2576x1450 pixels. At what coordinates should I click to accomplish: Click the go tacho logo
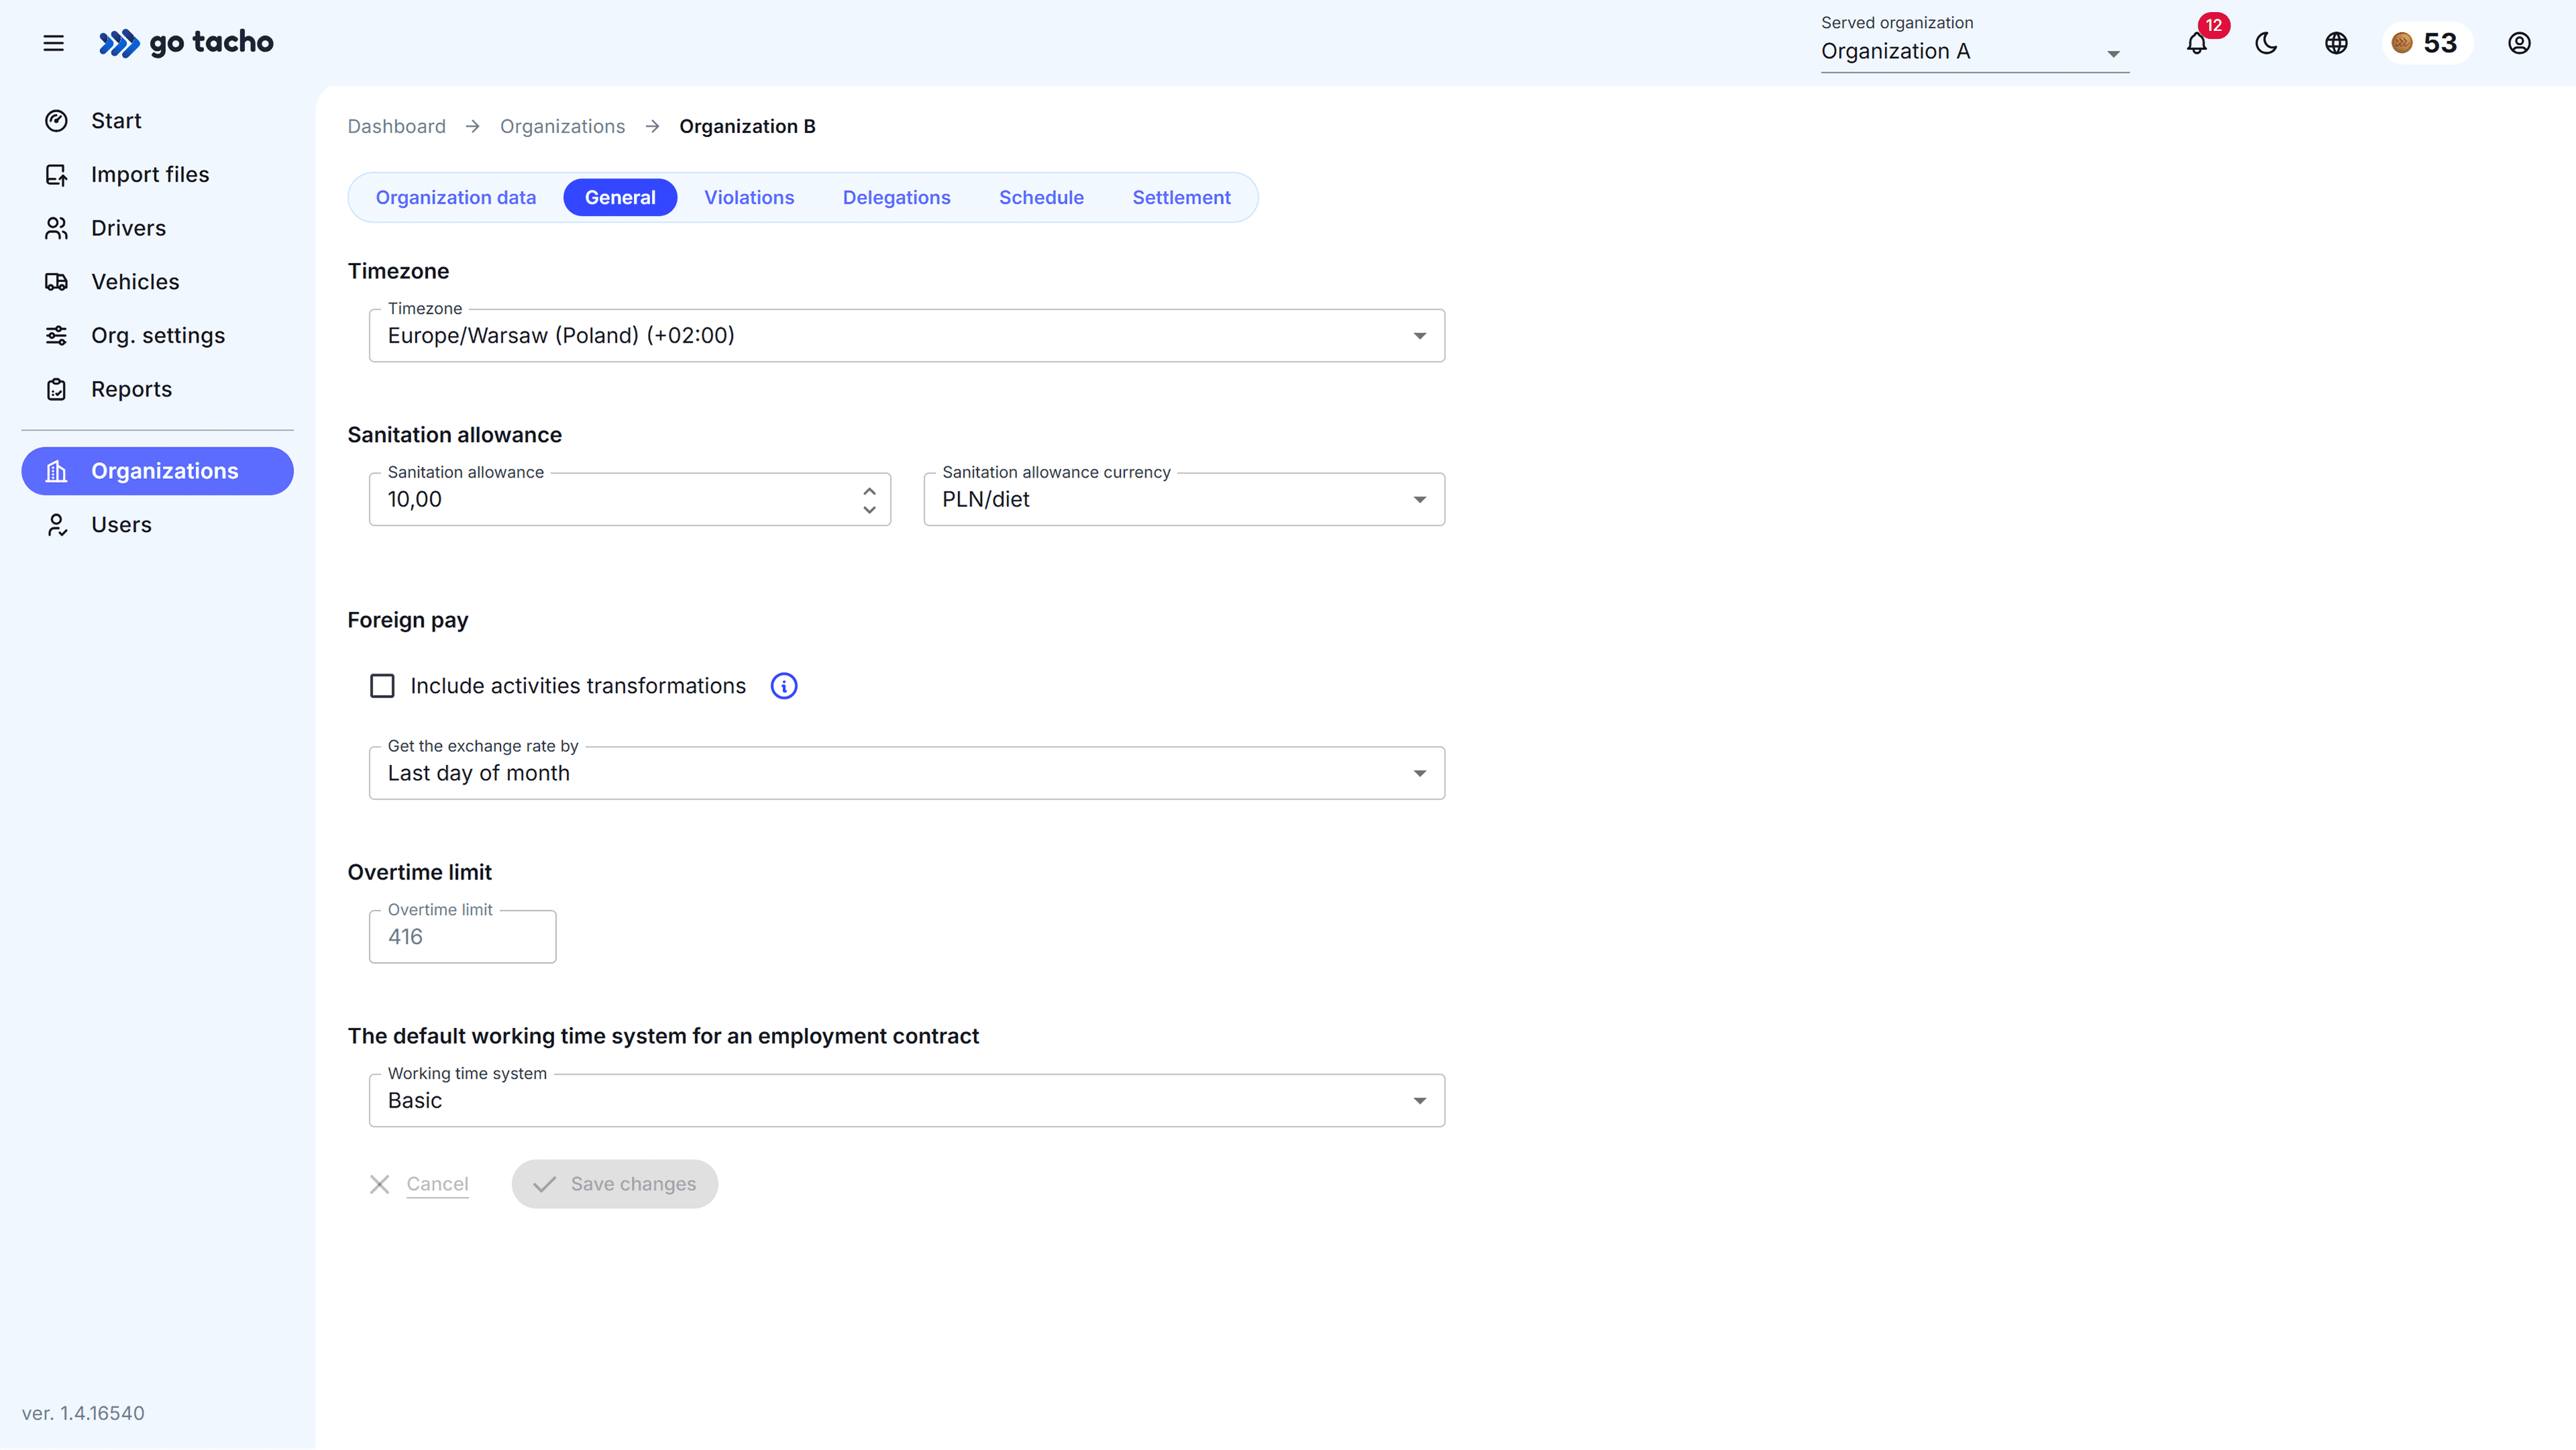(x=187, y=43)
